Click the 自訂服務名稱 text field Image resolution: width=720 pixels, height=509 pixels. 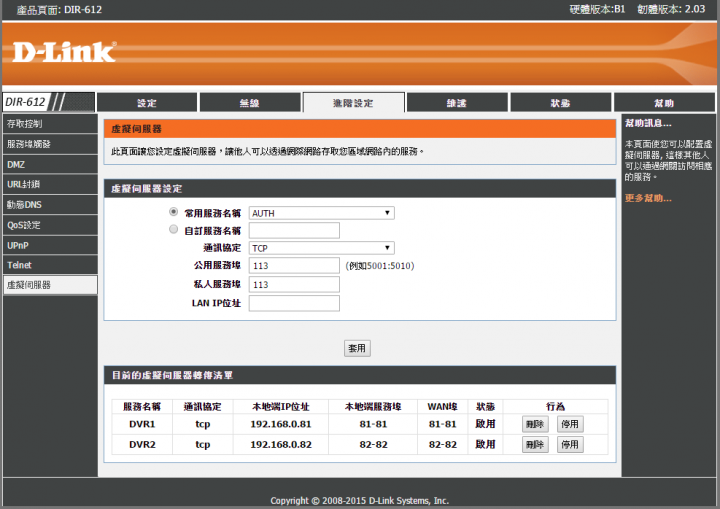click(x=294, y=230)
